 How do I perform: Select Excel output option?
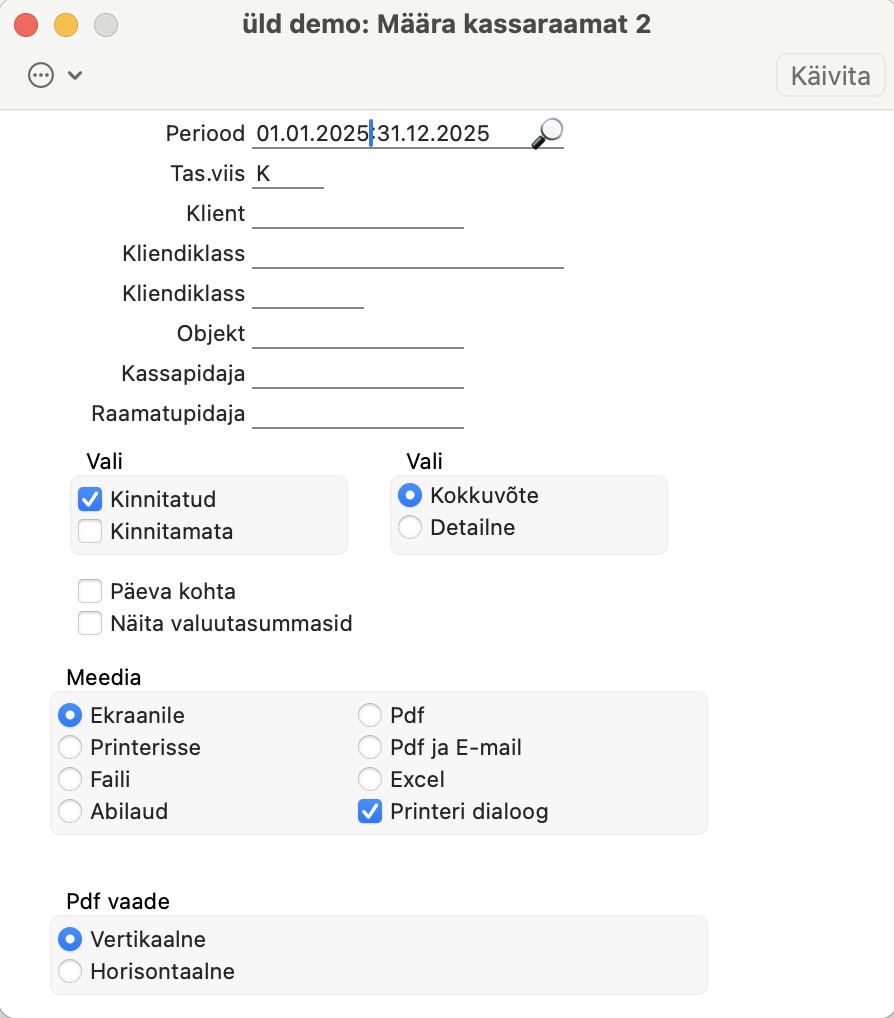pyautogui.click(x=369, y=779)
